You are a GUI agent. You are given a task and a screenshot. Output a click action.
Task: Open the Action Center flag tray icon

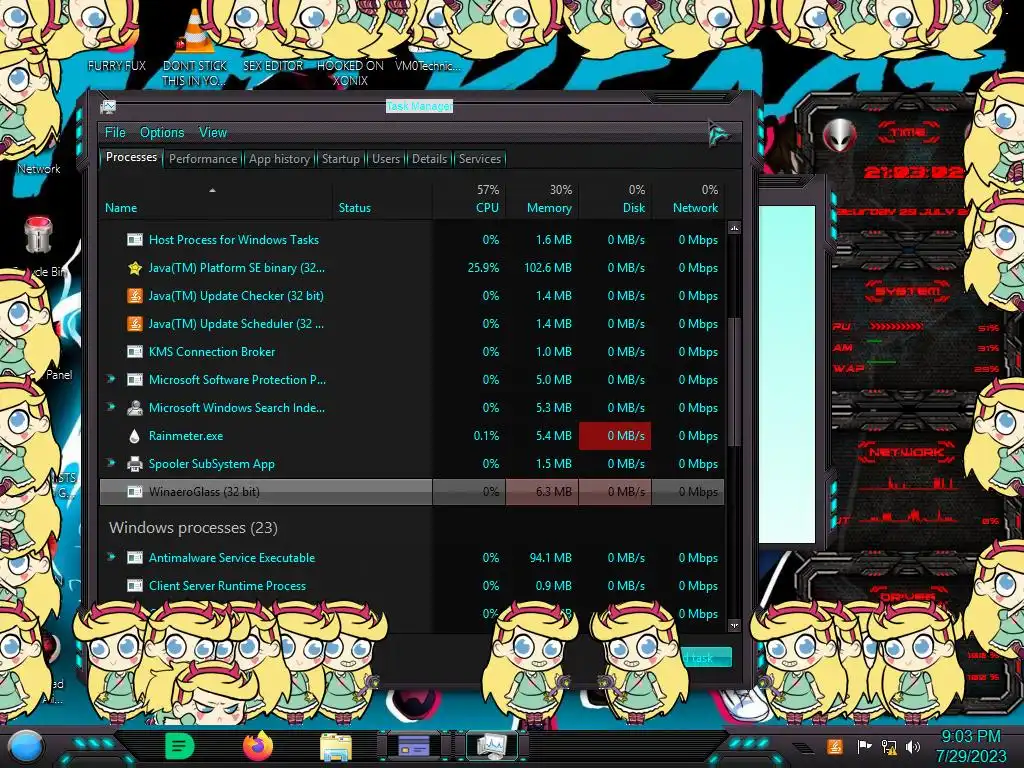coord(864,746)
